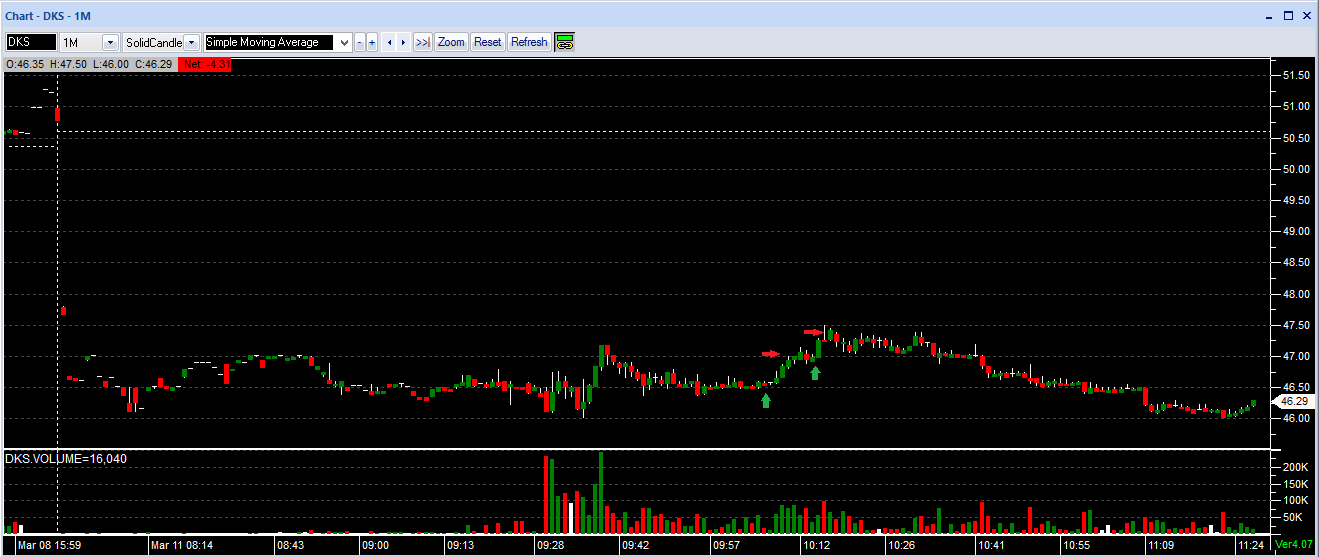Click the DKS symbol input field
The image size is (1319, 557).
[31, 42]
